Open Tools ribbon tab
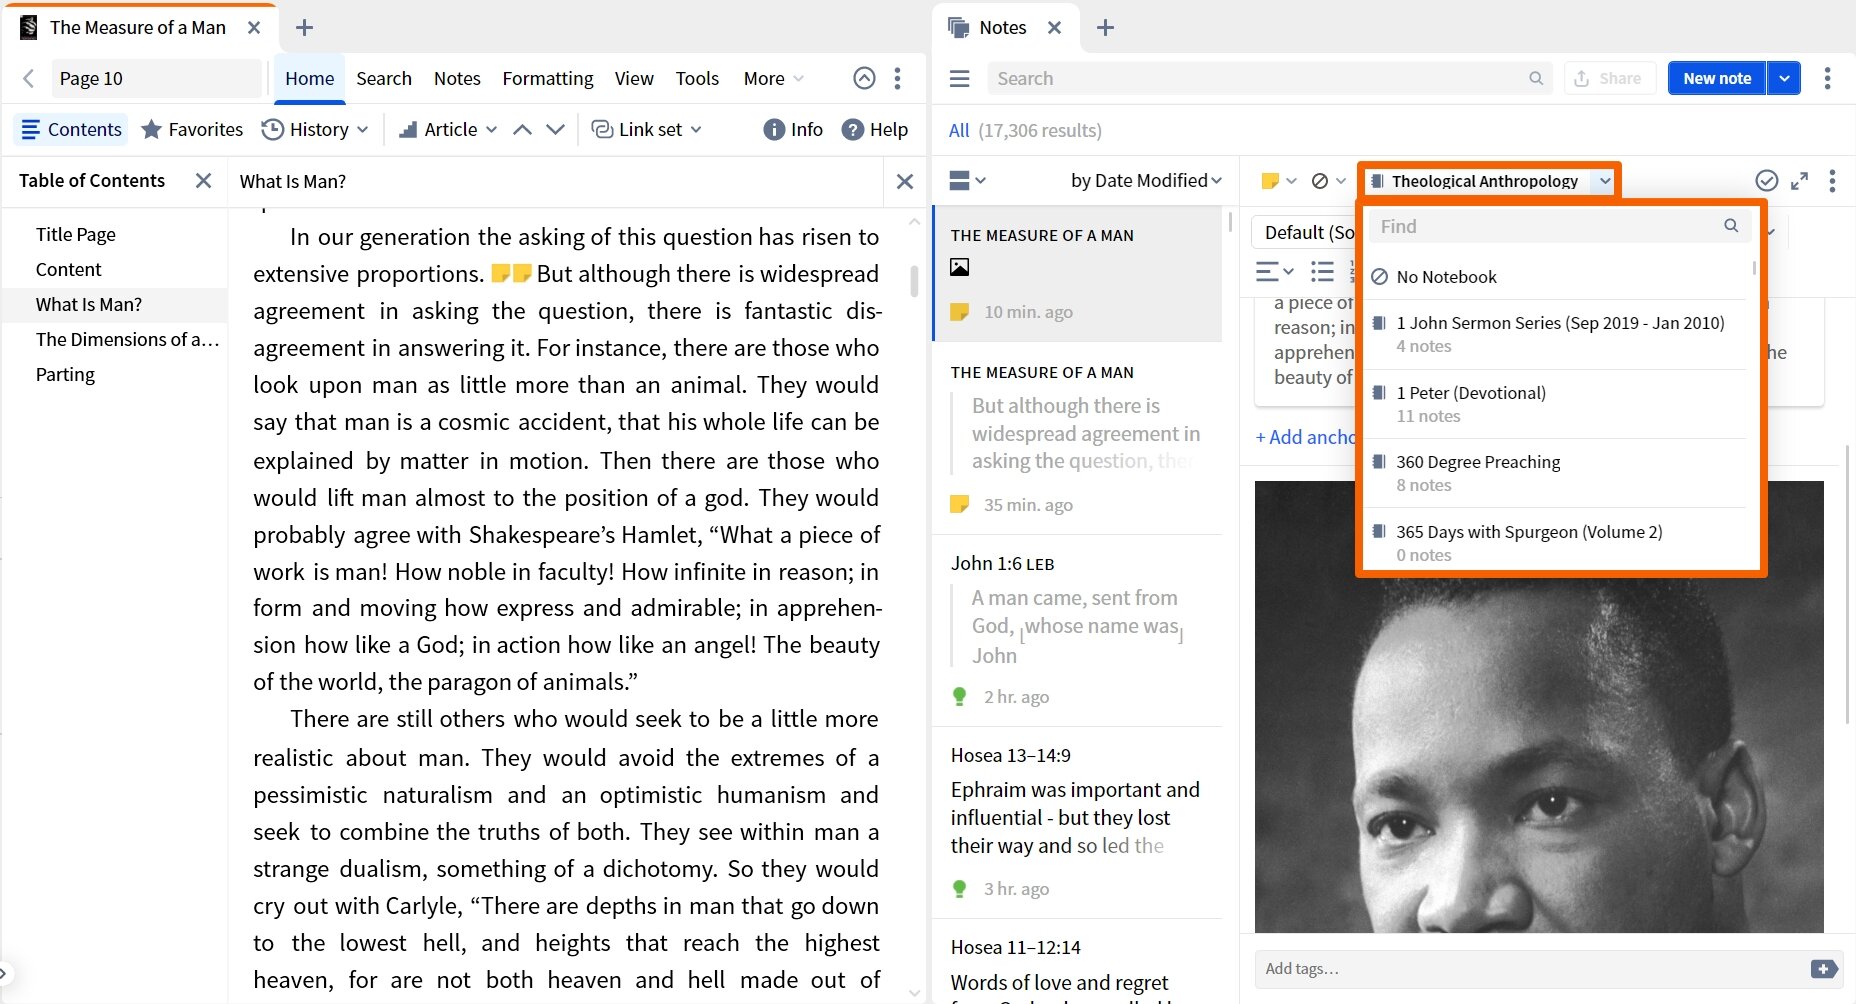 click(697, 78)
